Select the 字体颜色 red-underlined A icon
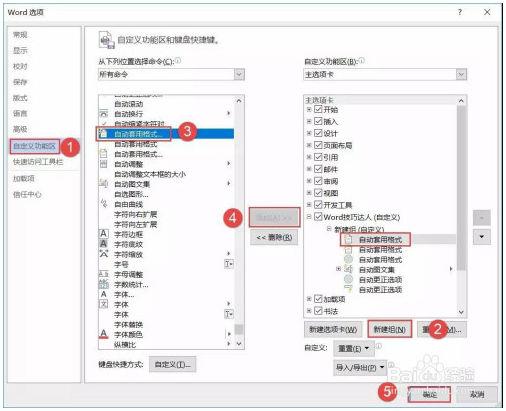This screenshot has width=506, height=411. [104, 334]
